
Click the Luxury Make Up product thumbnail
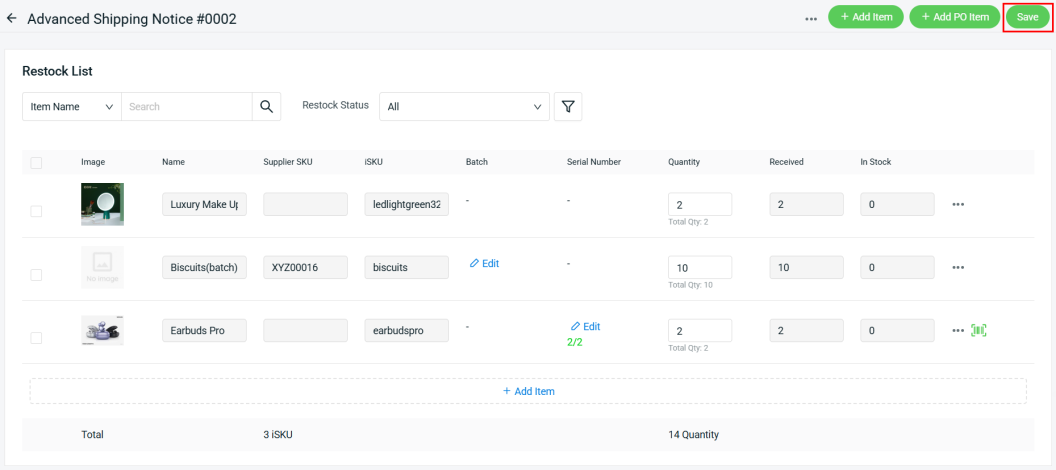click(x=102, y=204)
